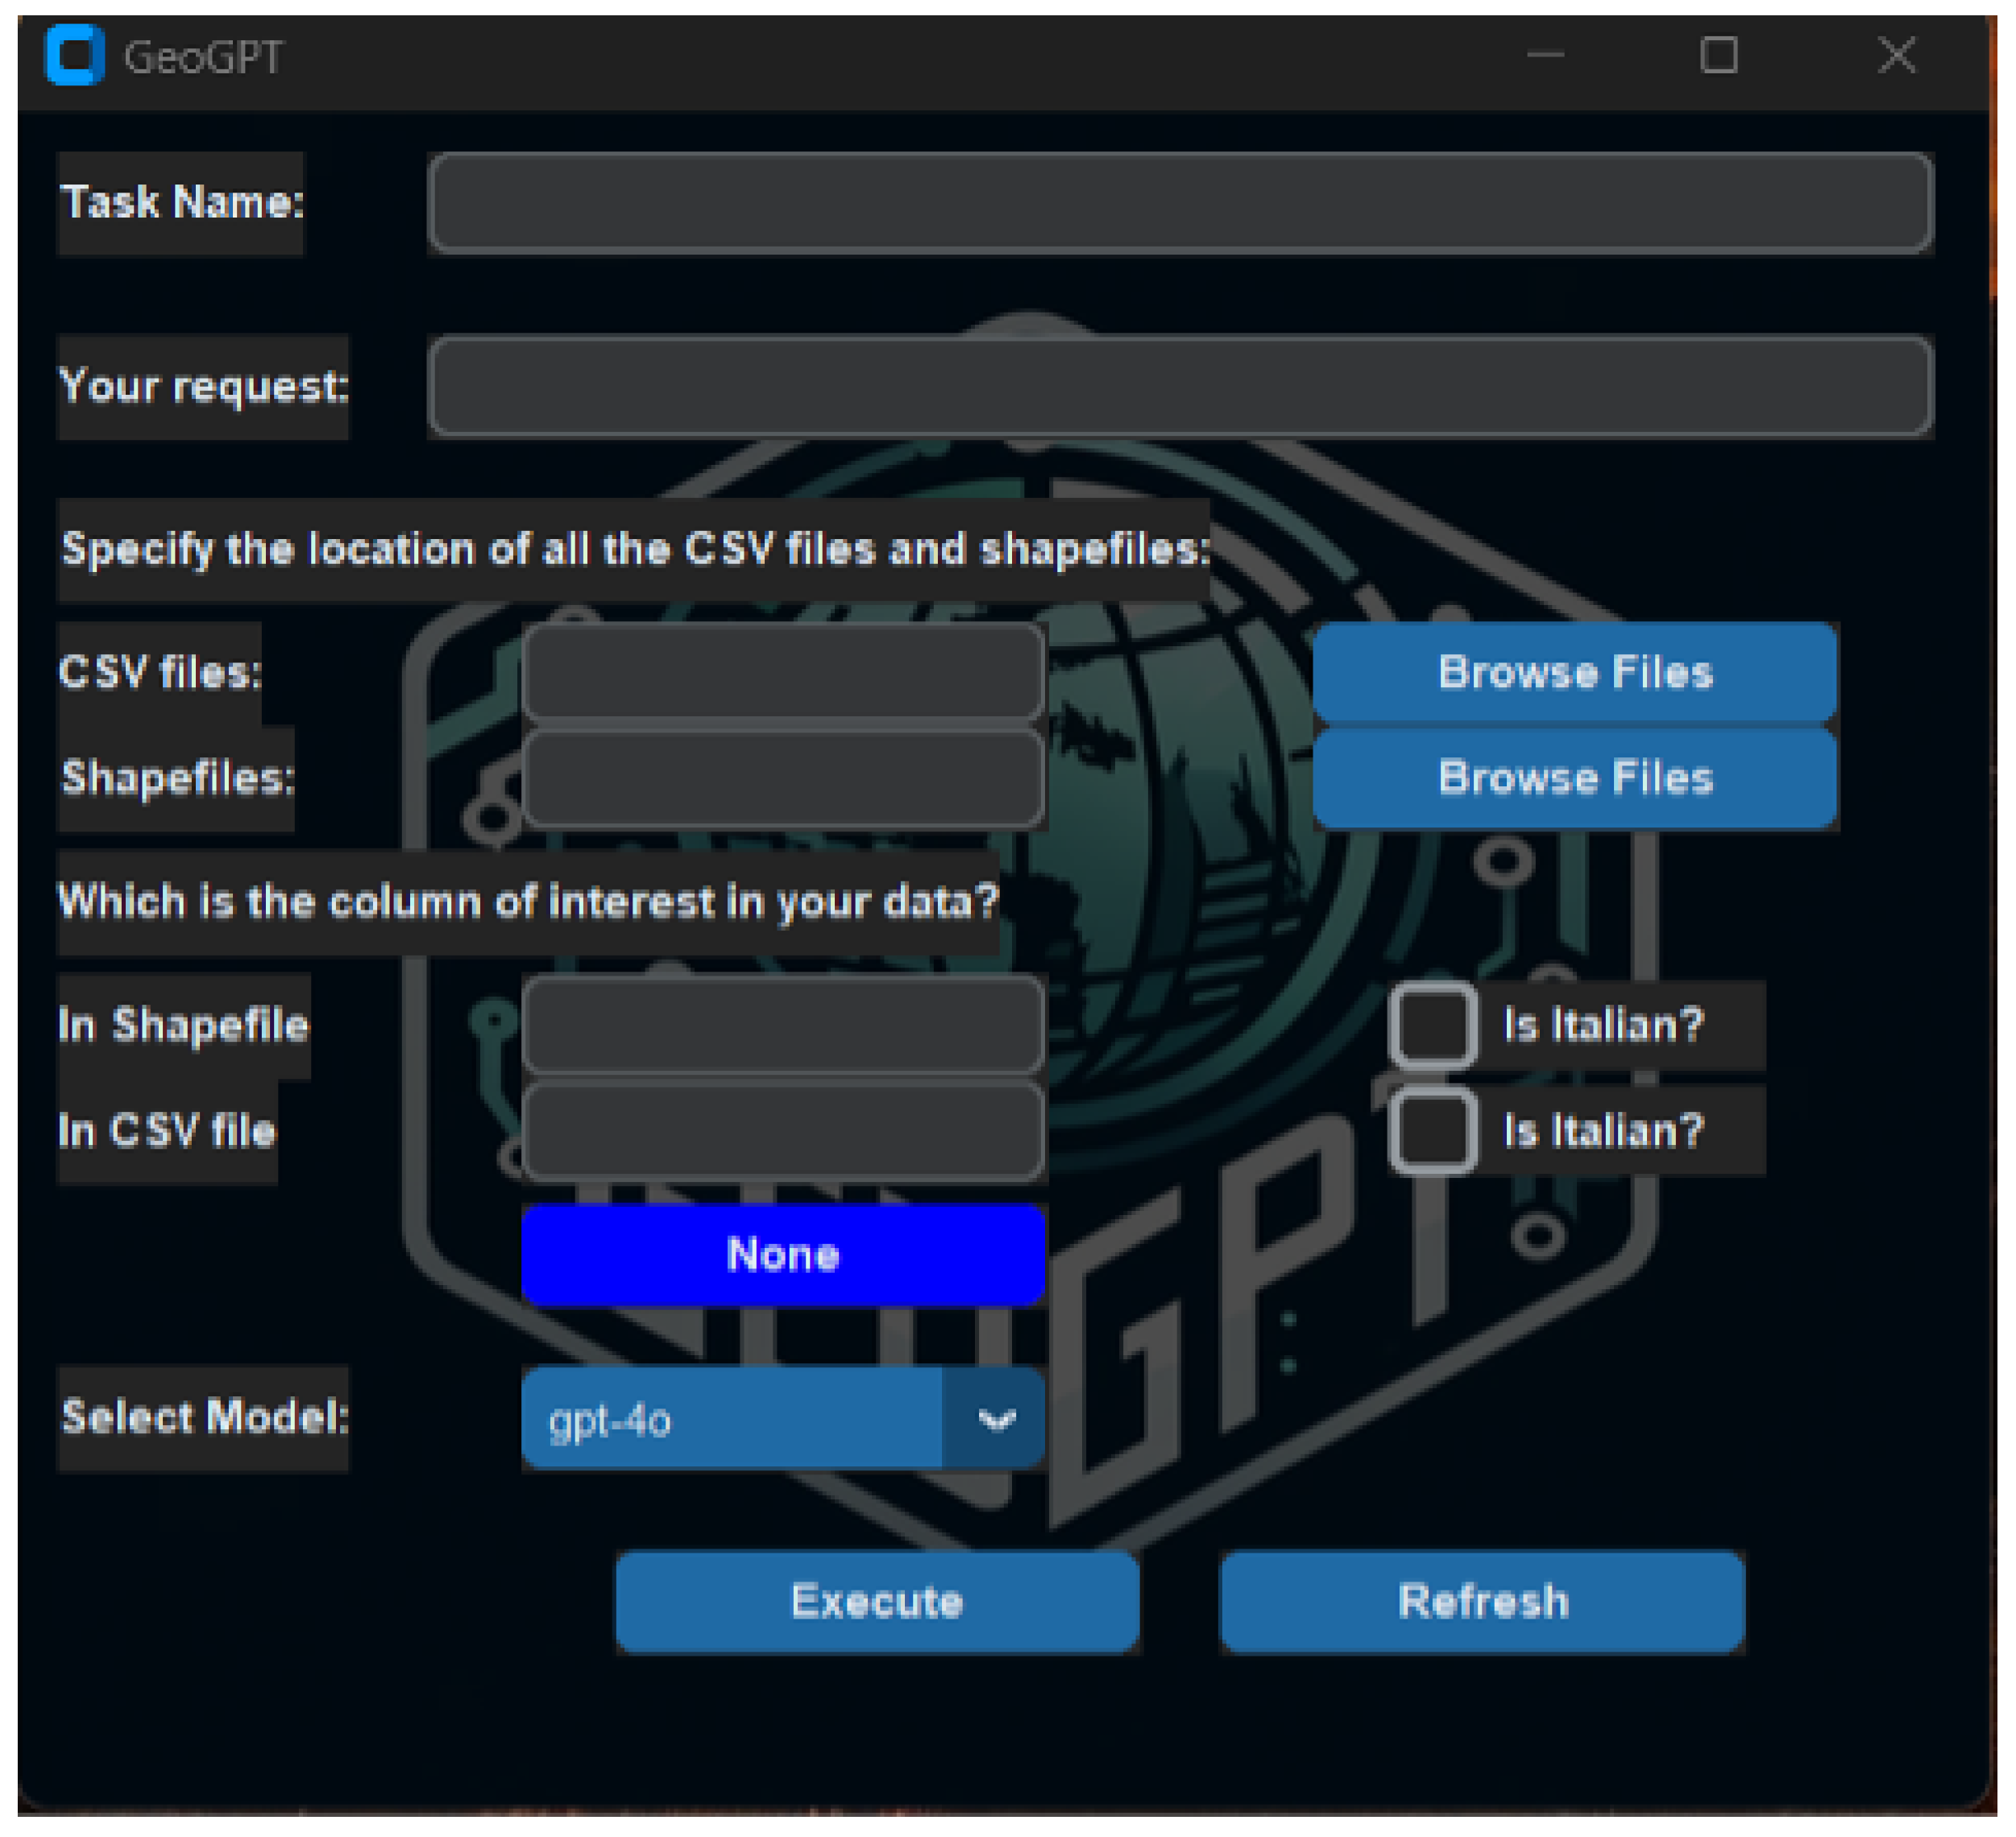Open the gpt-4o model dropdown
The width and height of the screenshot is (2016, 1837).
point(732,1418)
